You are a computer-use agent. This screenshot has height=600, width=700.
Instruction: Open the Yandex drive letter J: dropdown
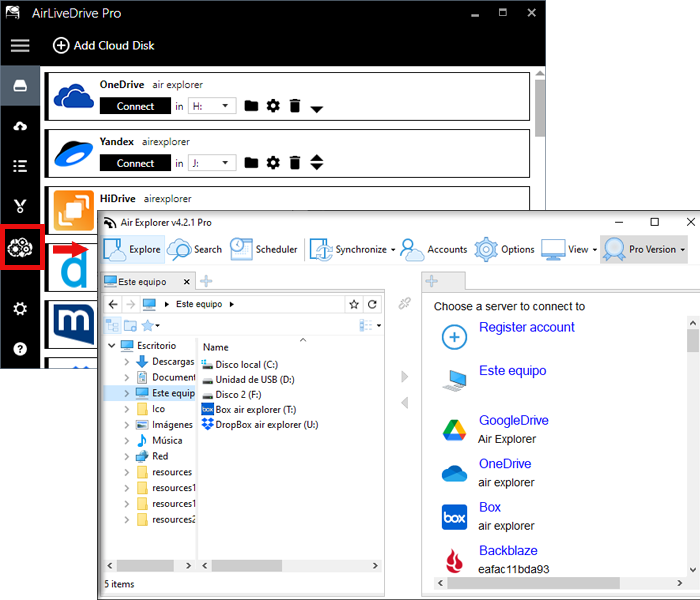(x=212, y=163)
